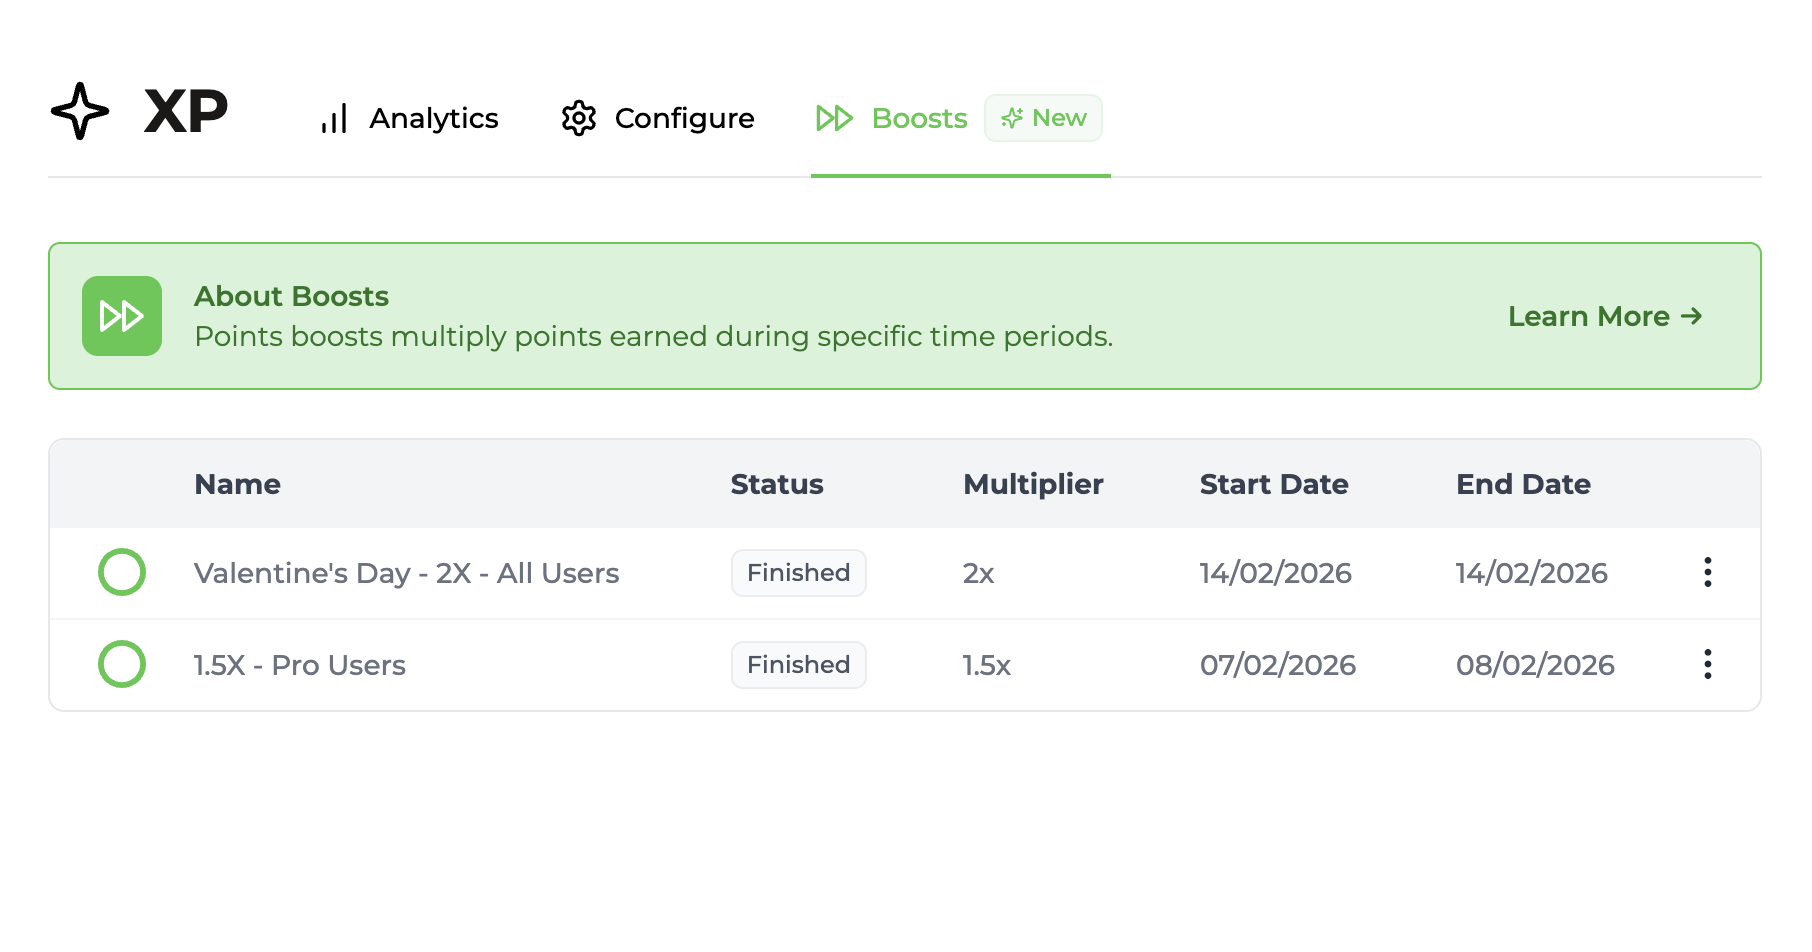Follow the Learn More link
This screenshot has width=1812, height=952.
[1588, 316]
